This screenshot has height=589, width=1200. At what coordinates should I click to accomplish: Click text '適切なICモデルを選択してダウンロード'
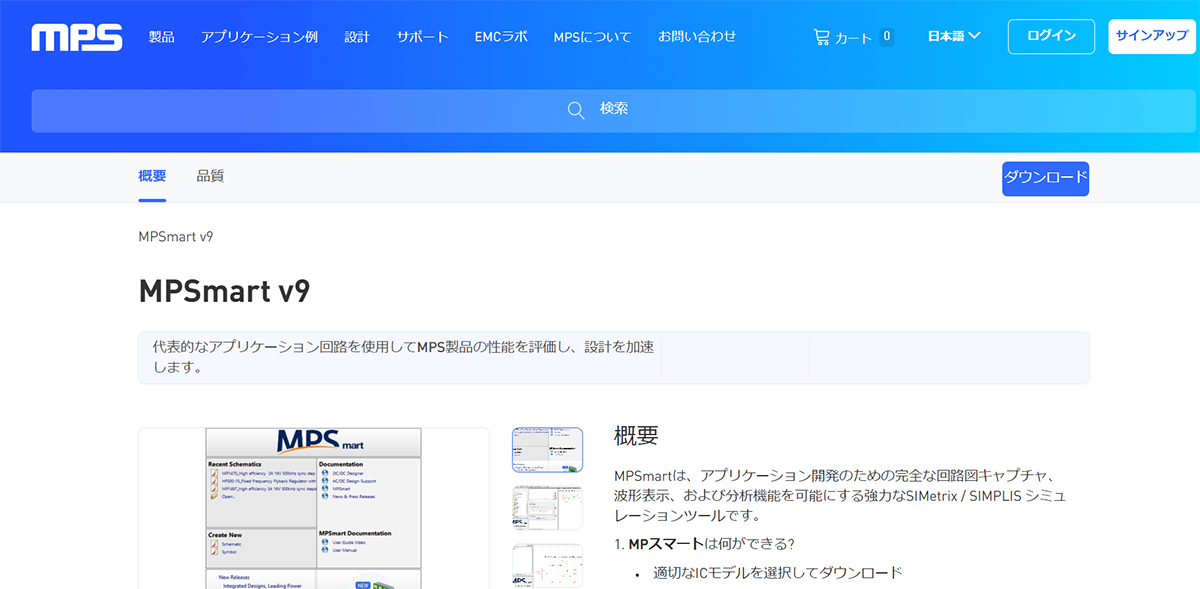[x=778, y=573]
